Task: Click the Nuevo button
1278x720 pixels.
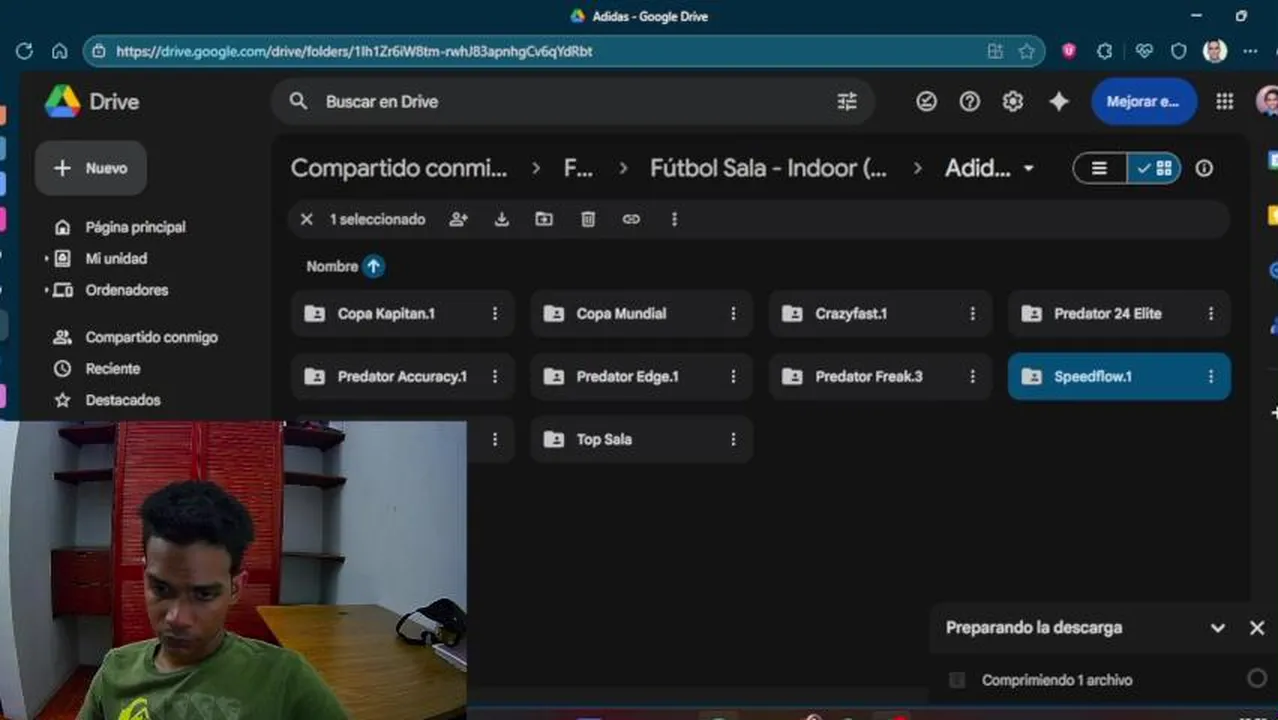Action: coord(91,168)
